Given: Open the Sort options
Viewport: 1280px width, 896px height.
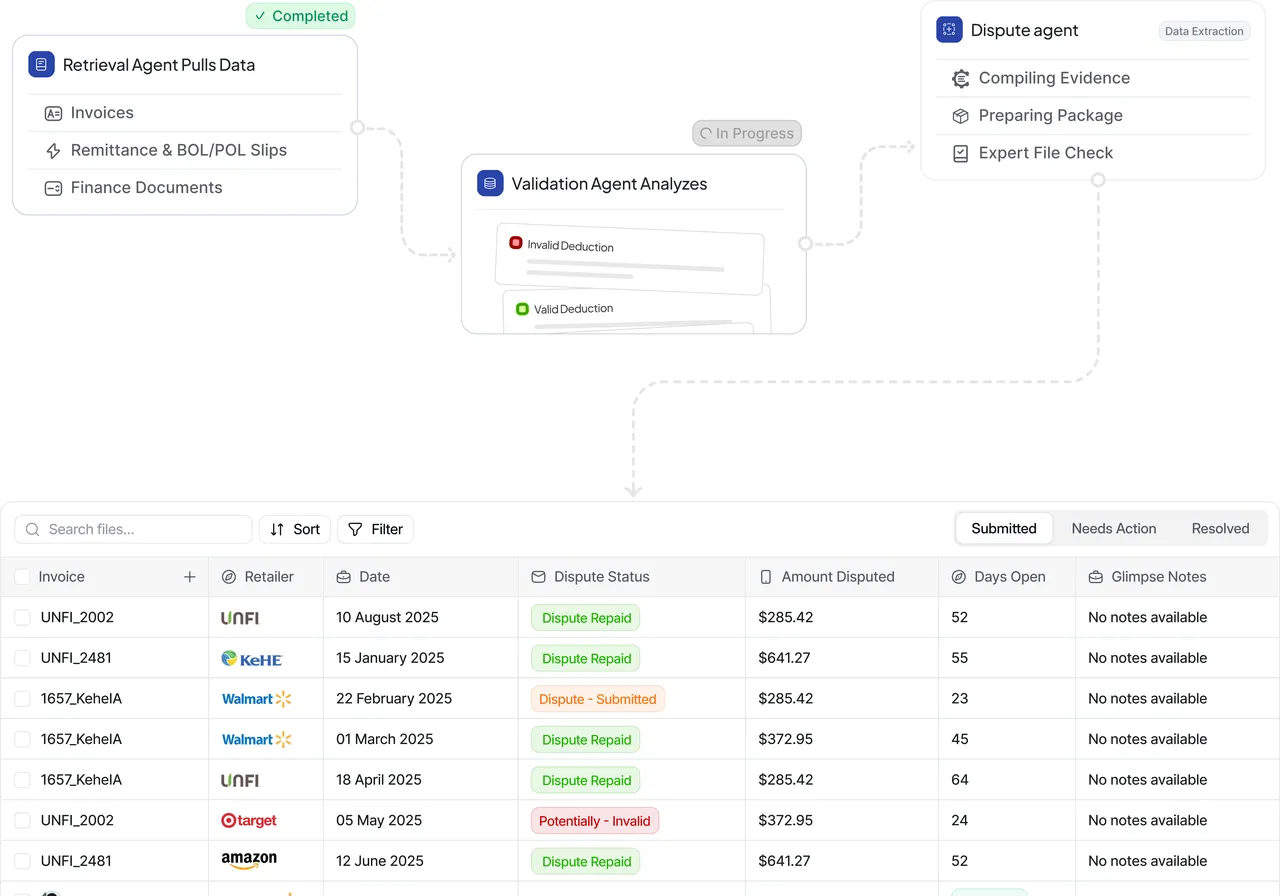Looking at the screenshot, I should coord(295,529).
